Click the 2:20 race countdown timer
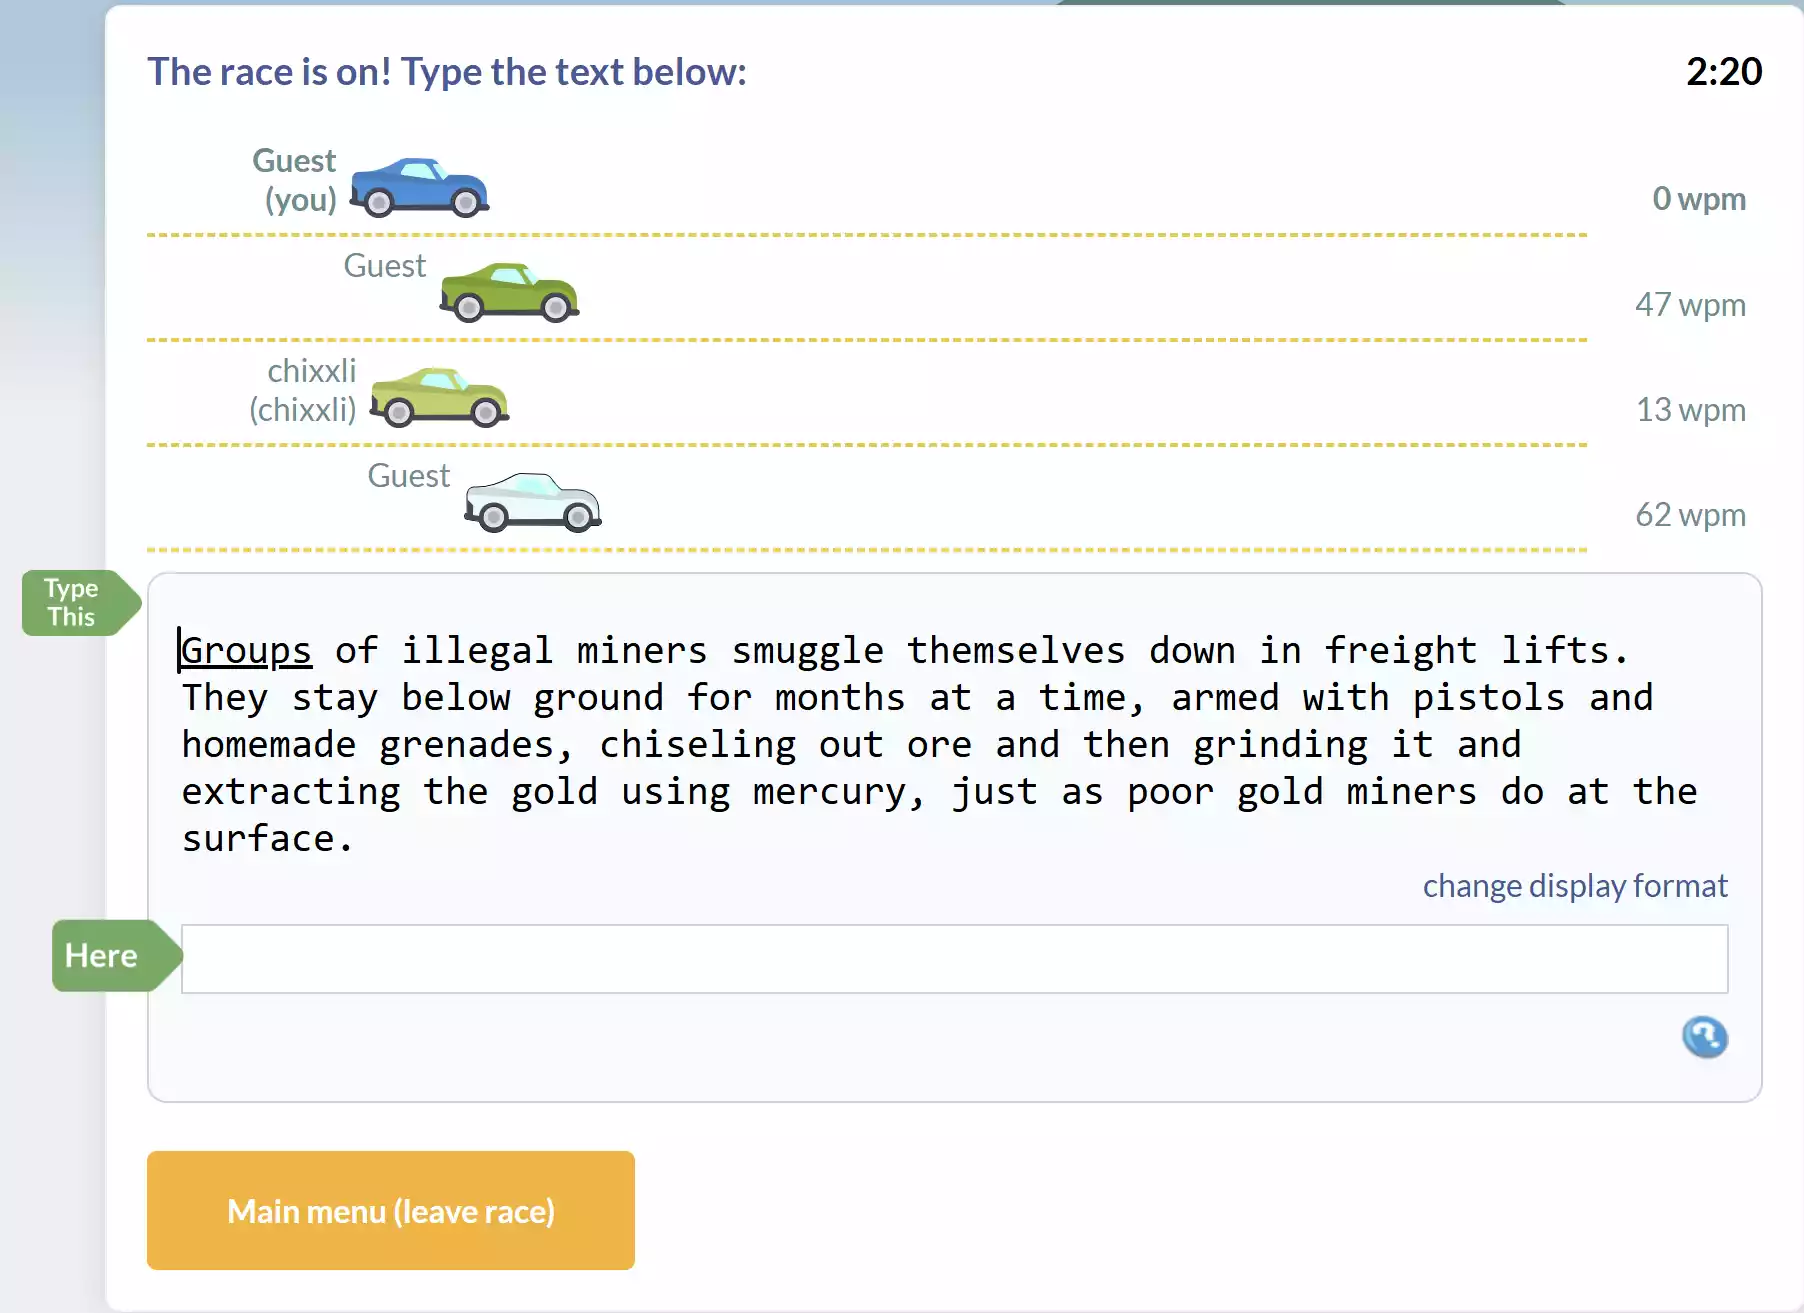The image size is (1804, 1313). point(1723,71)
